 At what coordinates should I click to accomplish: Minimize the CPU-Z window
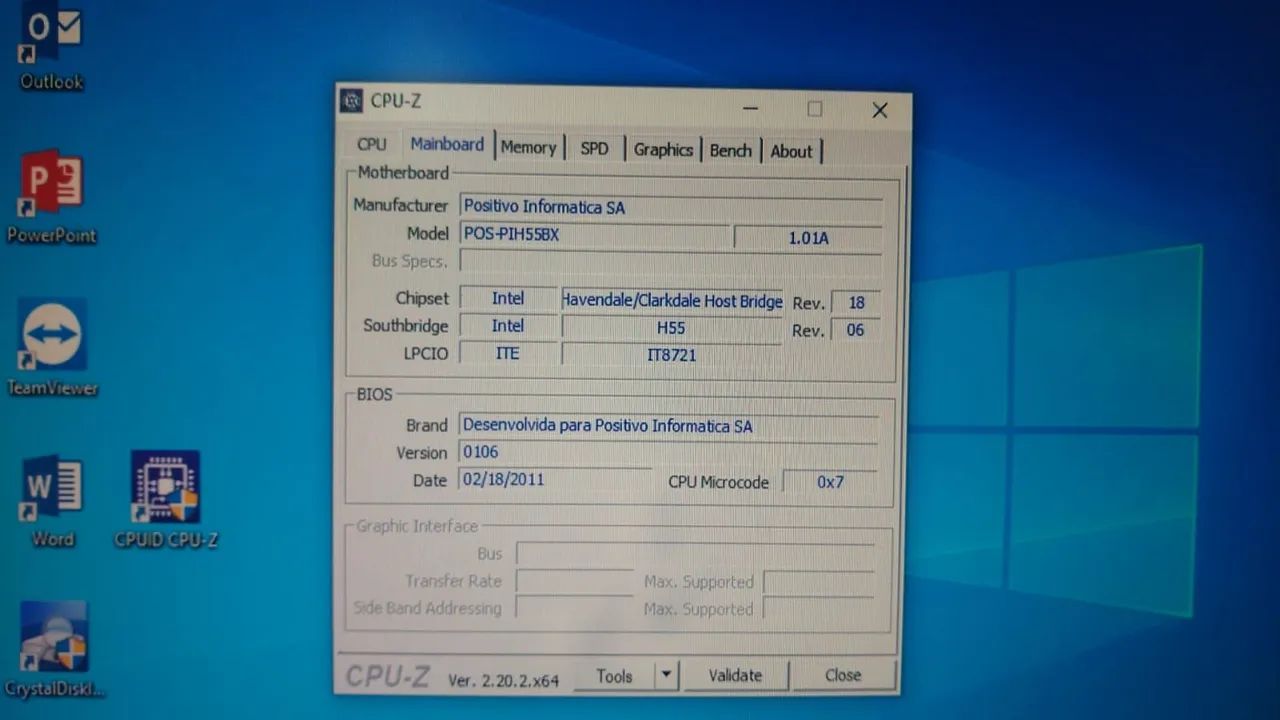pyautogui.click(x=750, y=108)
